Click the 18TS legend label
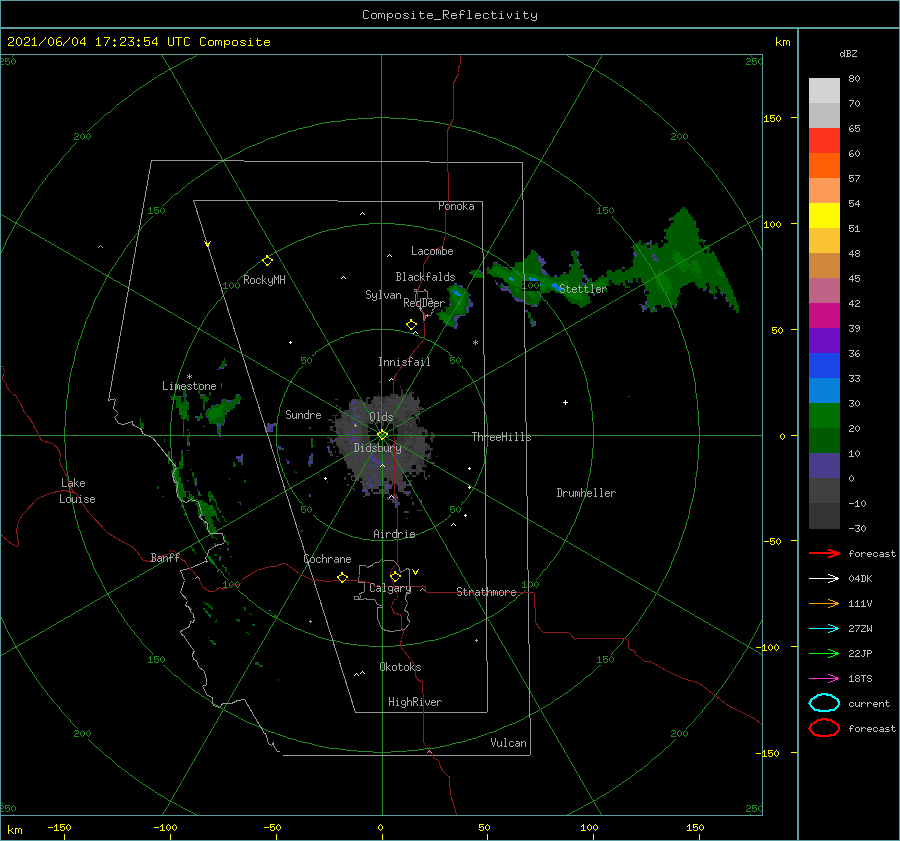900x841 pixels. (x=860, y=679)
